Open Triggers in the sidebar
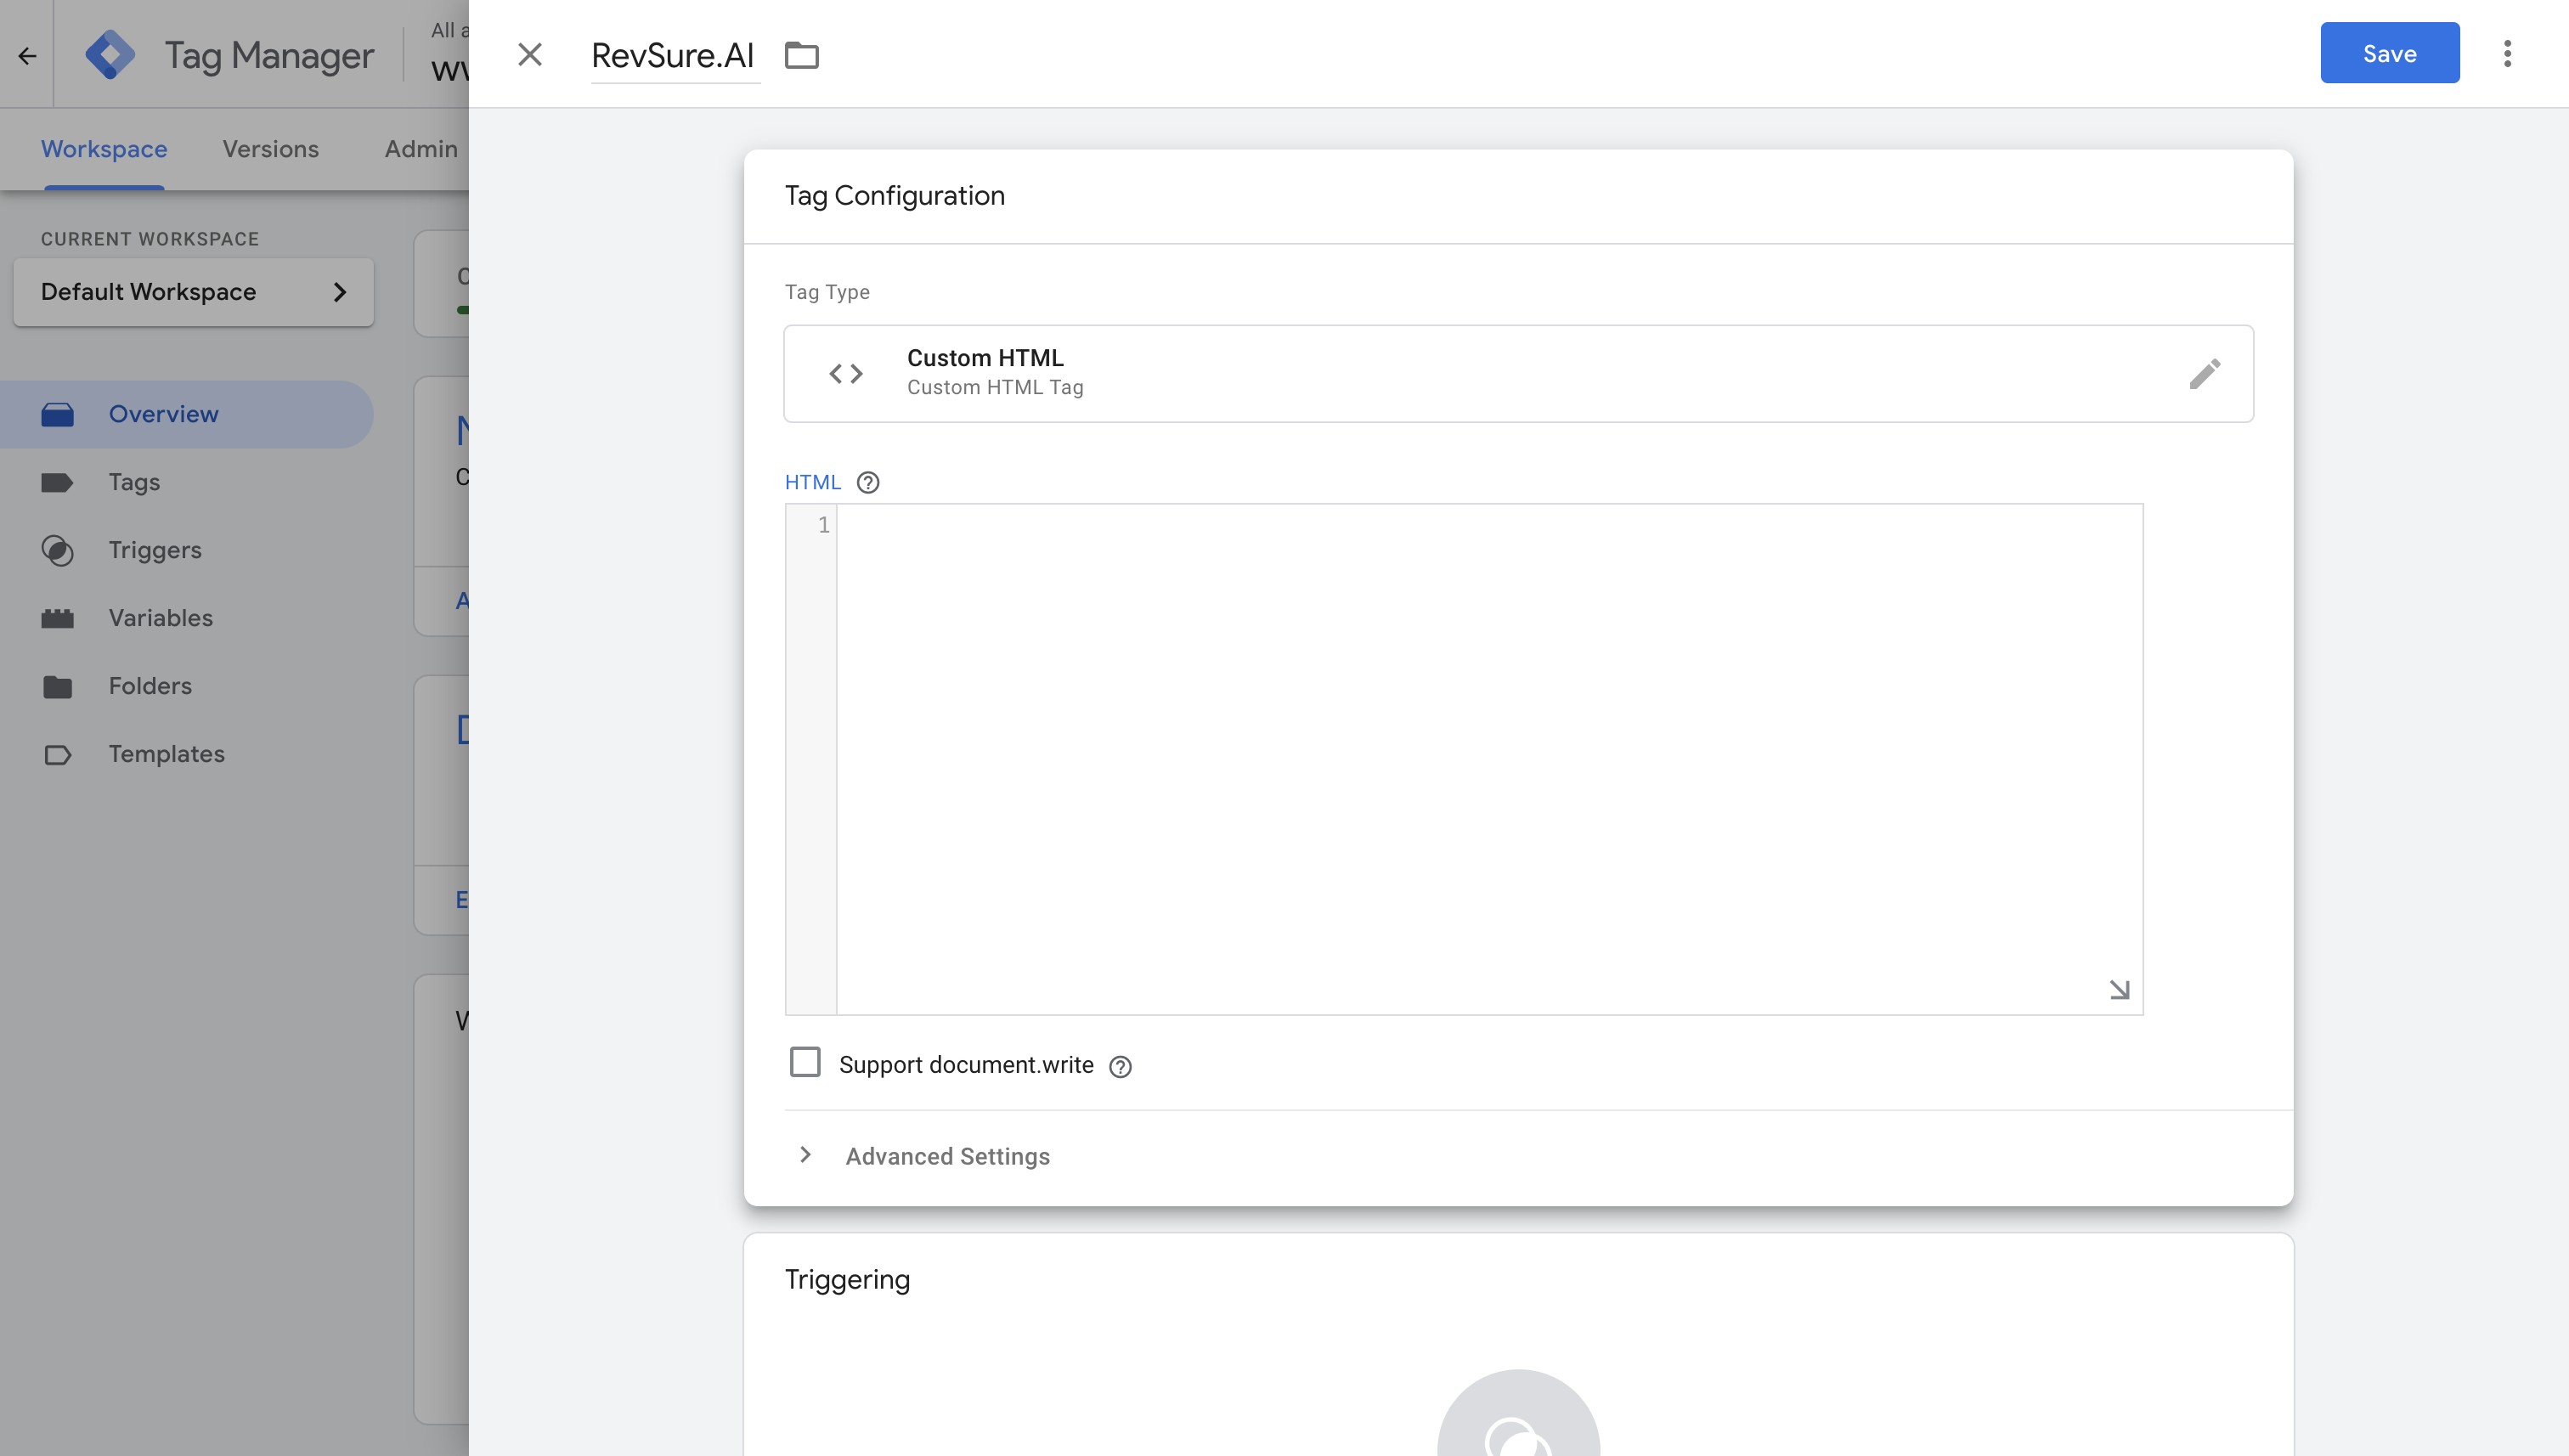The height and width of the screenshot is (1456, 2569). [x=155, y=550]
